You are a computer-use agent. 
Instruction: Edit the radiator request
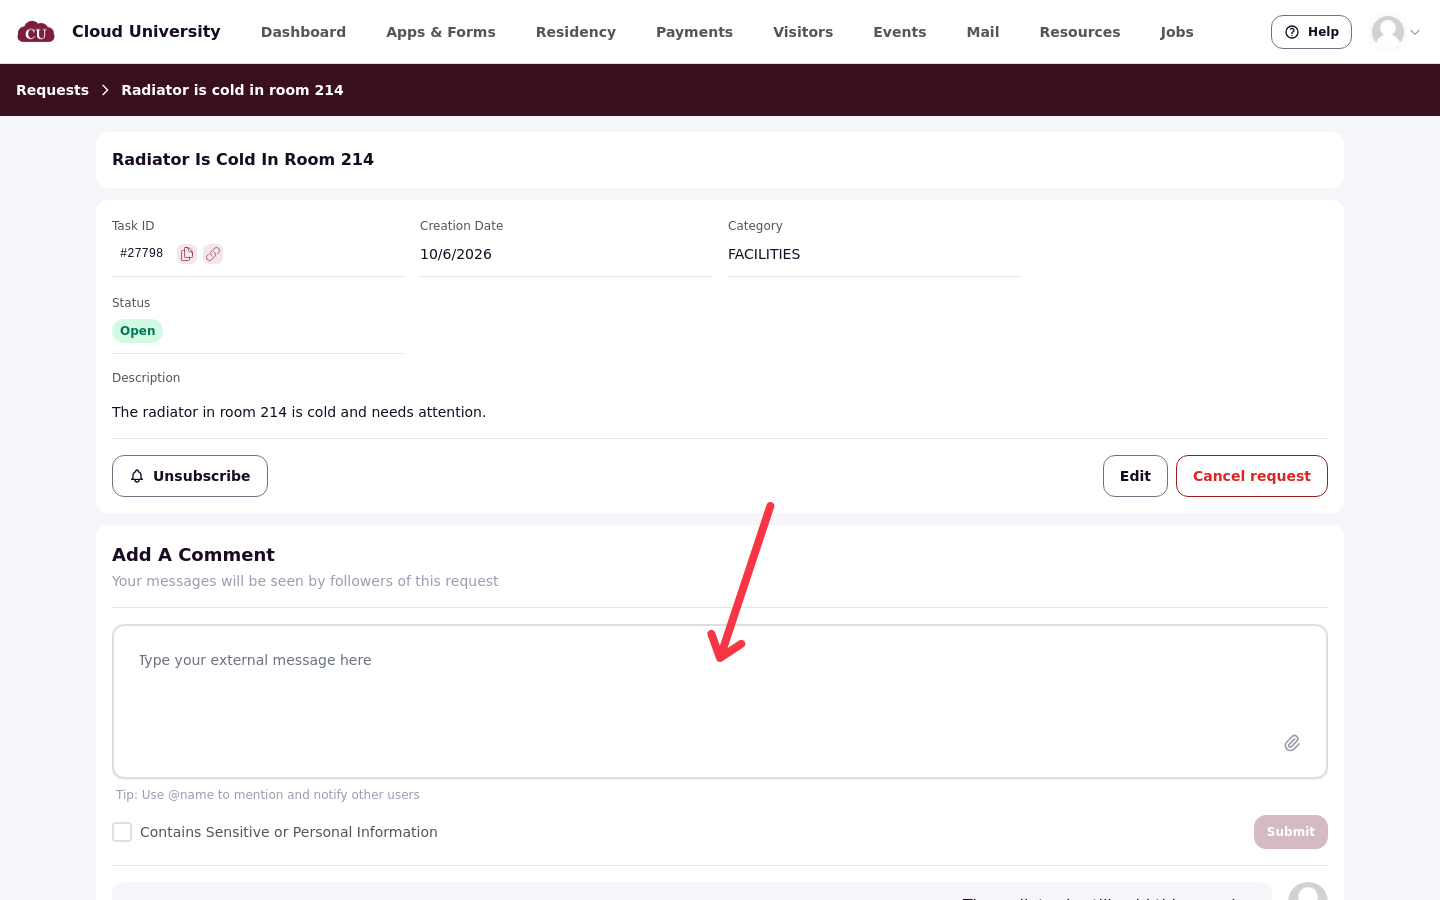tap(1135, 476)
